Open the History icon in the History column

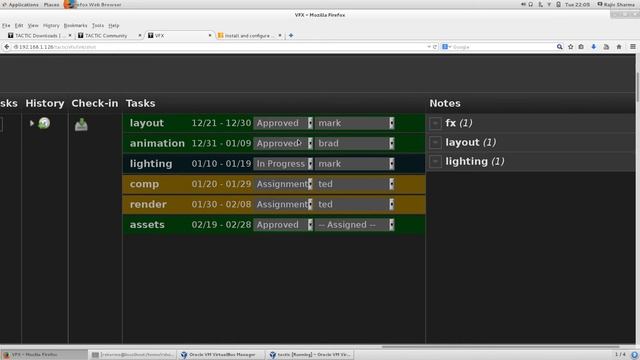pos(44,123)
